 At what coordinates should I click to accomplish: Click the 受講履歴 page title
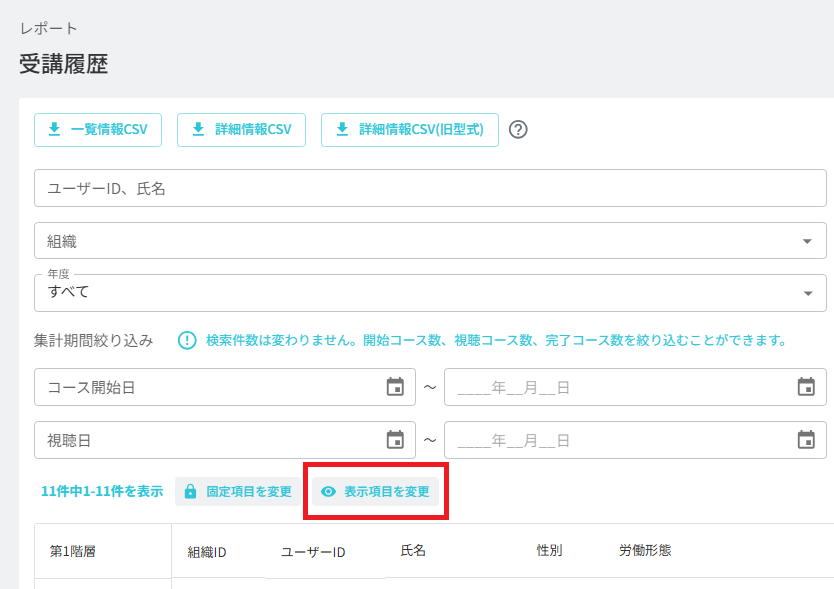[x=64, y=64]
